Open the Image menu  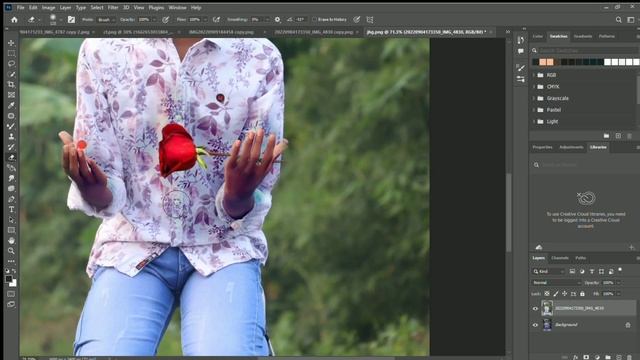coord(48,7)
